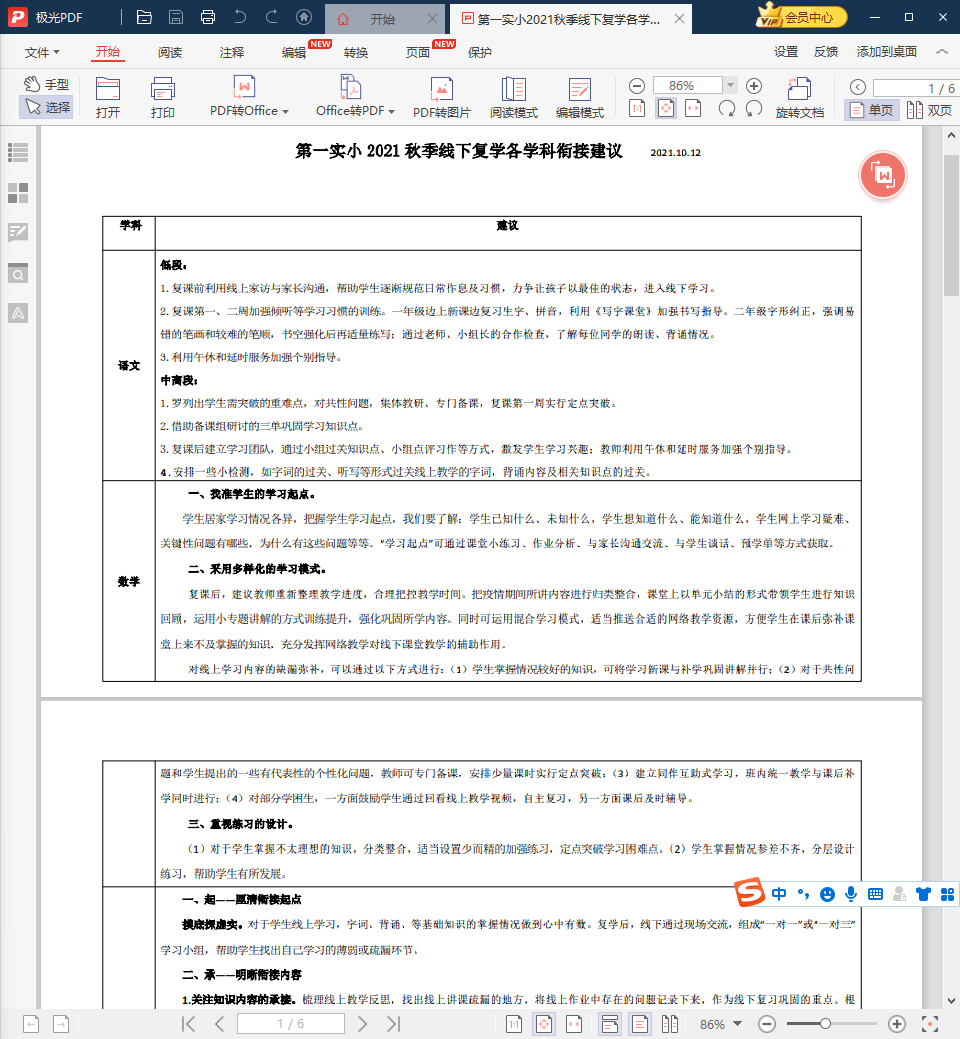Click the full screen icon in status bar
This screenshot has height=1039, width=960.
930,1024
